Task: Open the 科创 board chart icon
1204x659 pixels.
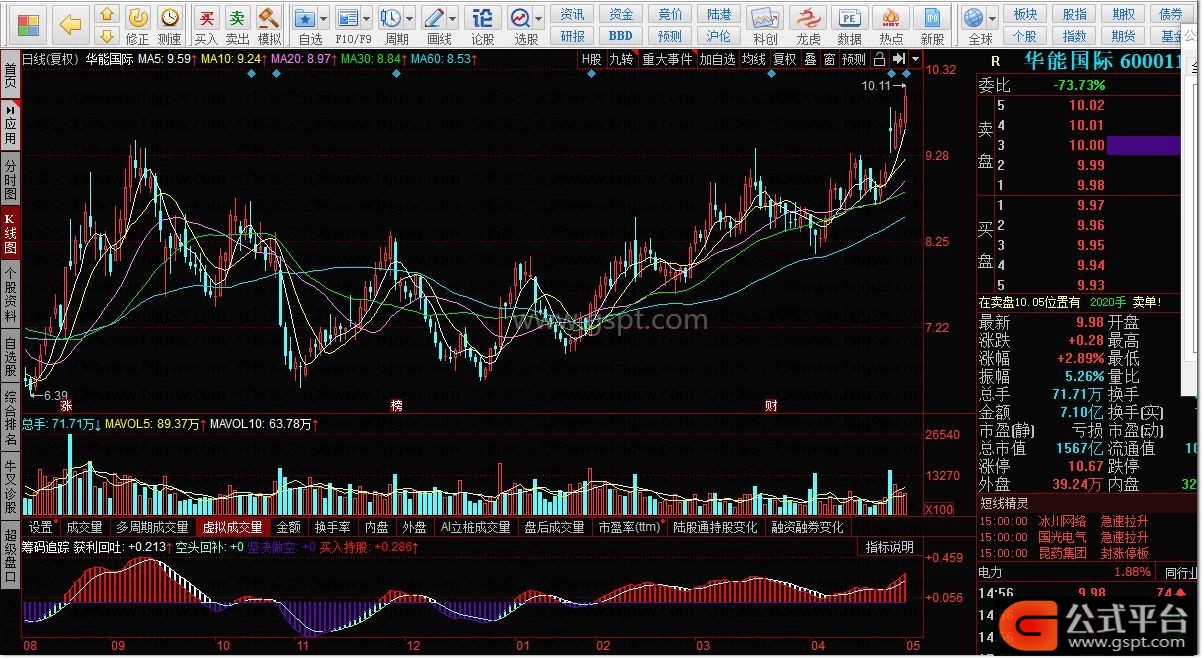Action: tap(765, 18)
